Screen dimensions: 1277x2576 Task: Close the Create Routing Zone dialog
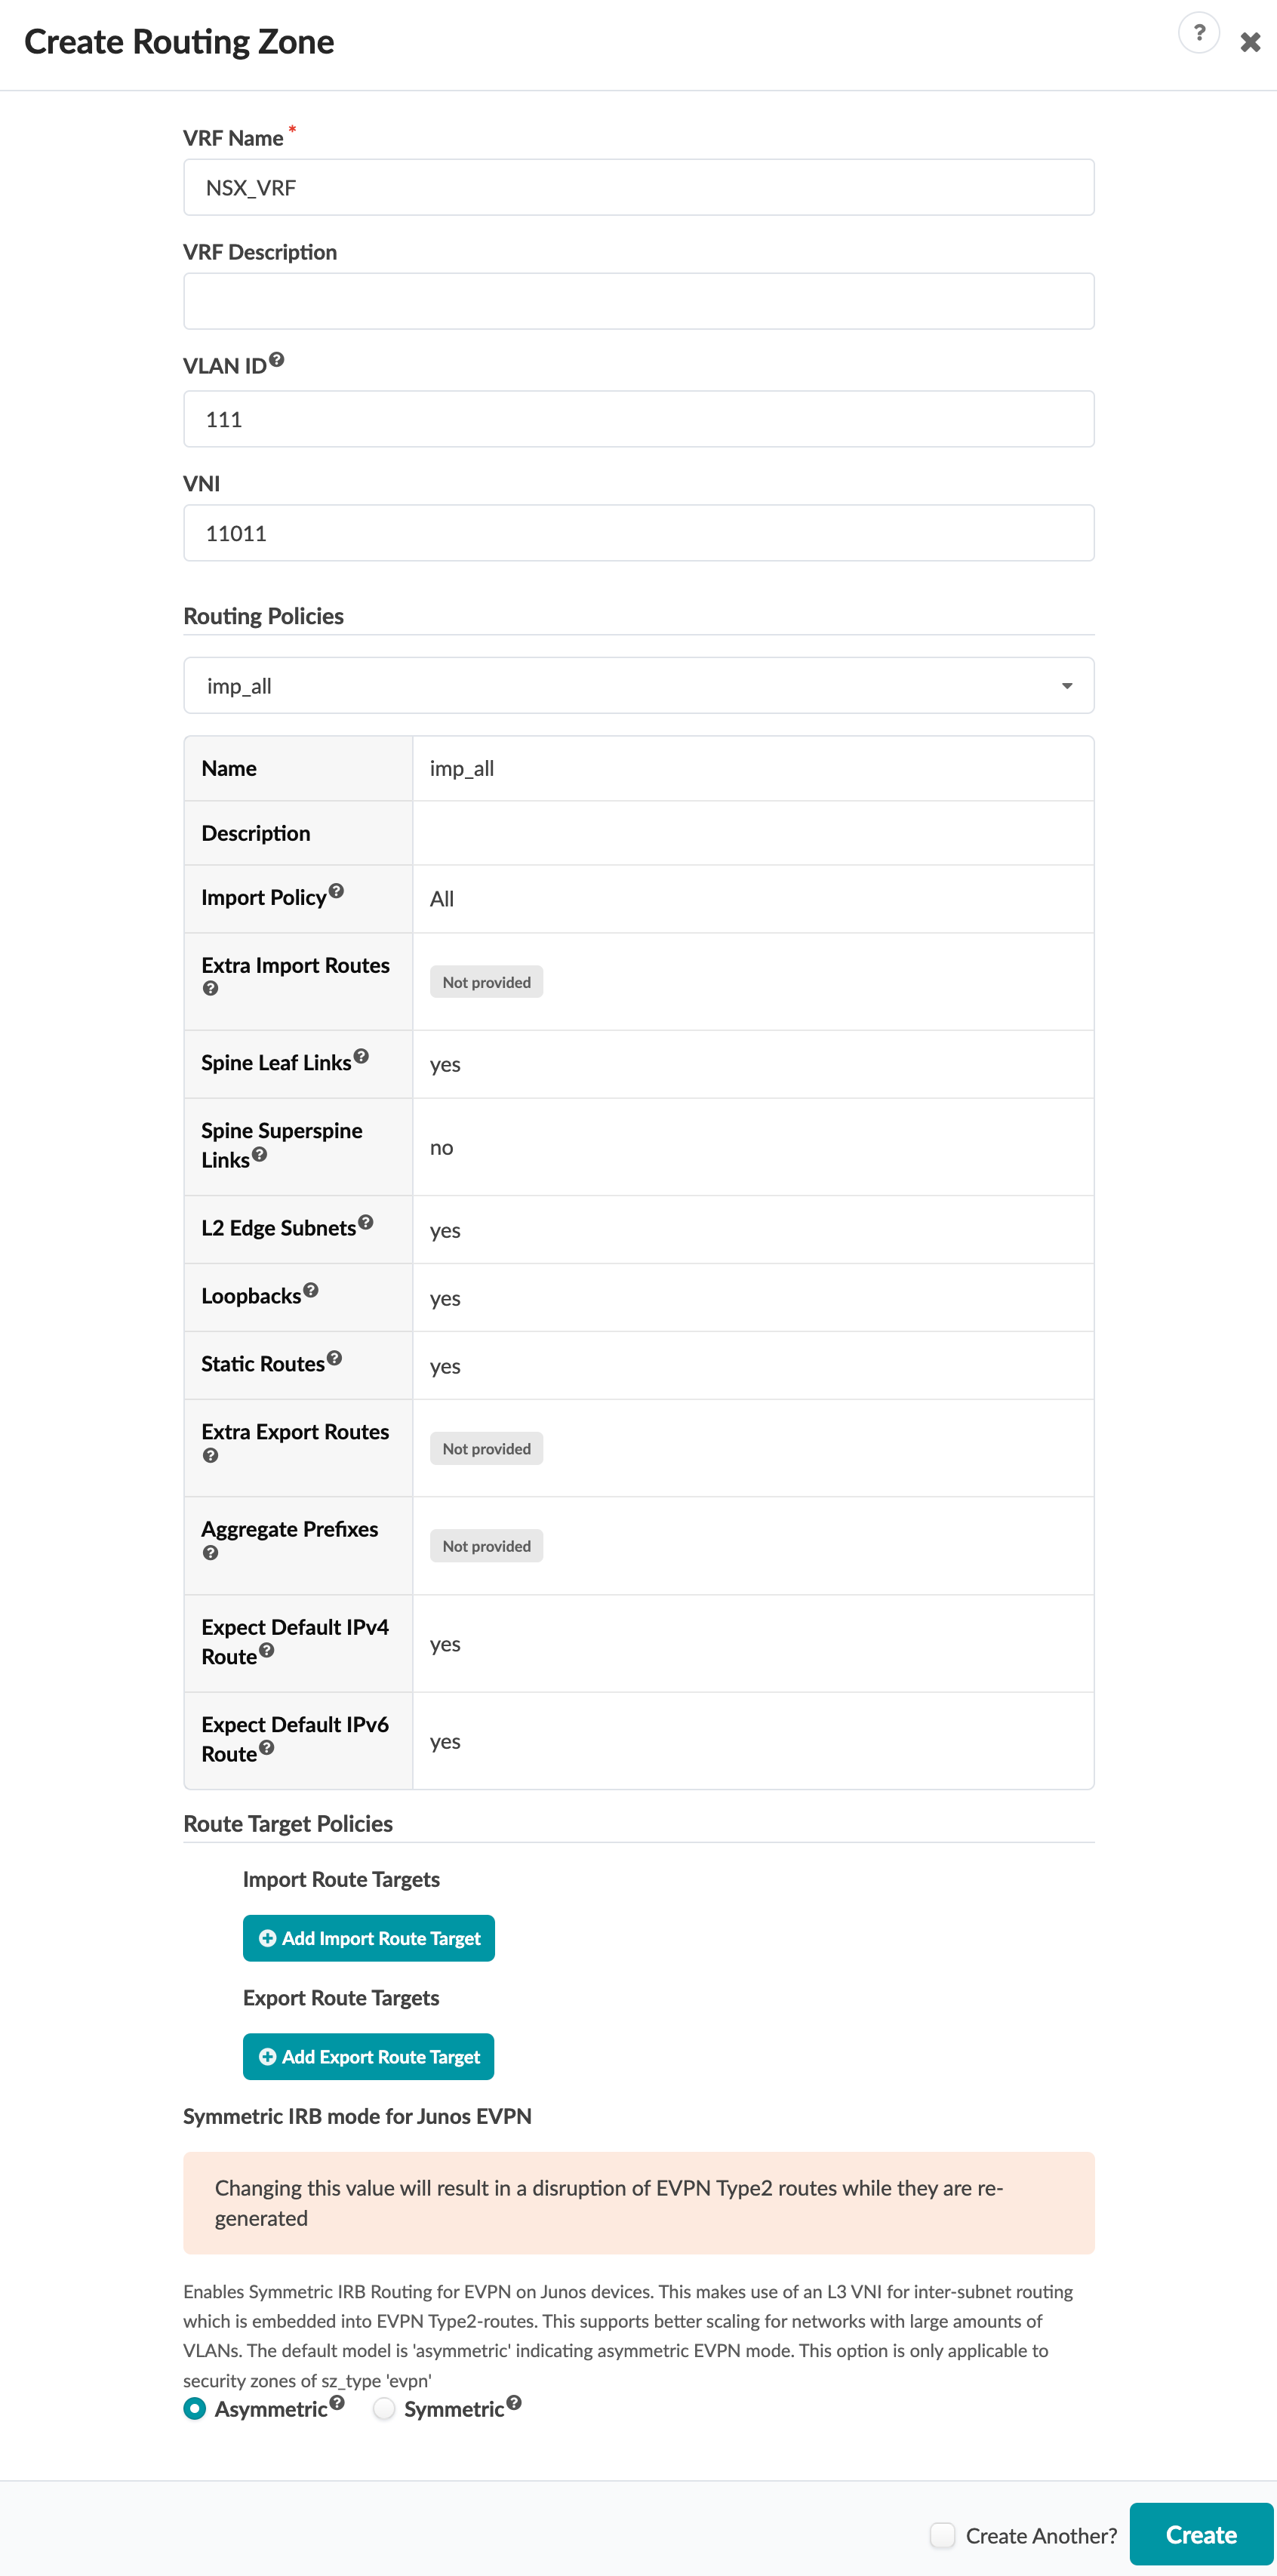coord(1250,42)
